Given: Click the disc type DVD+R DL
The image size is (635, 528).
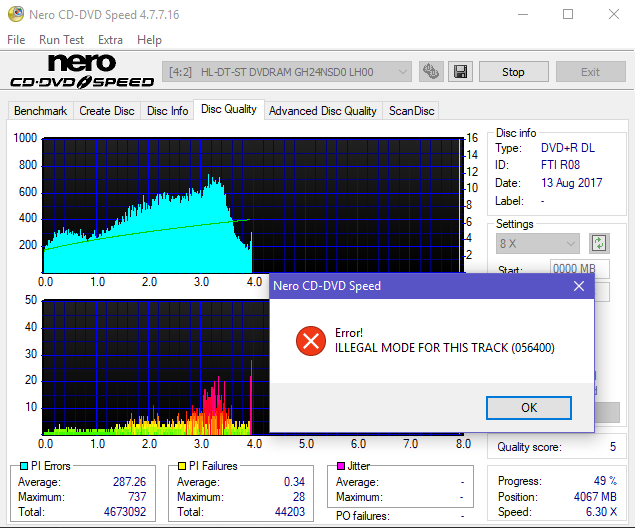Looking at the screenshot, I should point(568,148).
